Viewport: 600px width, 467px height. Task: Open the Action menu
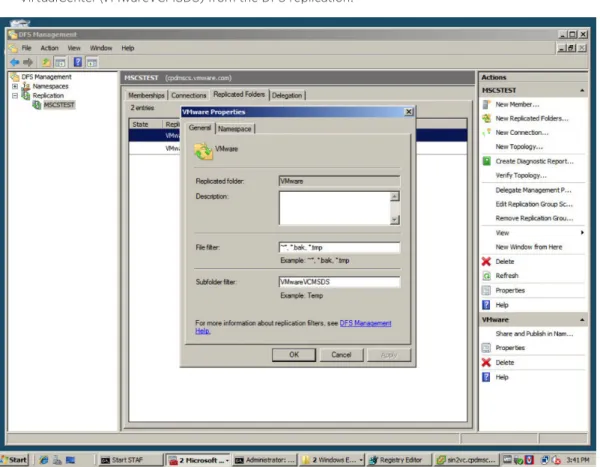coord(49,48)
